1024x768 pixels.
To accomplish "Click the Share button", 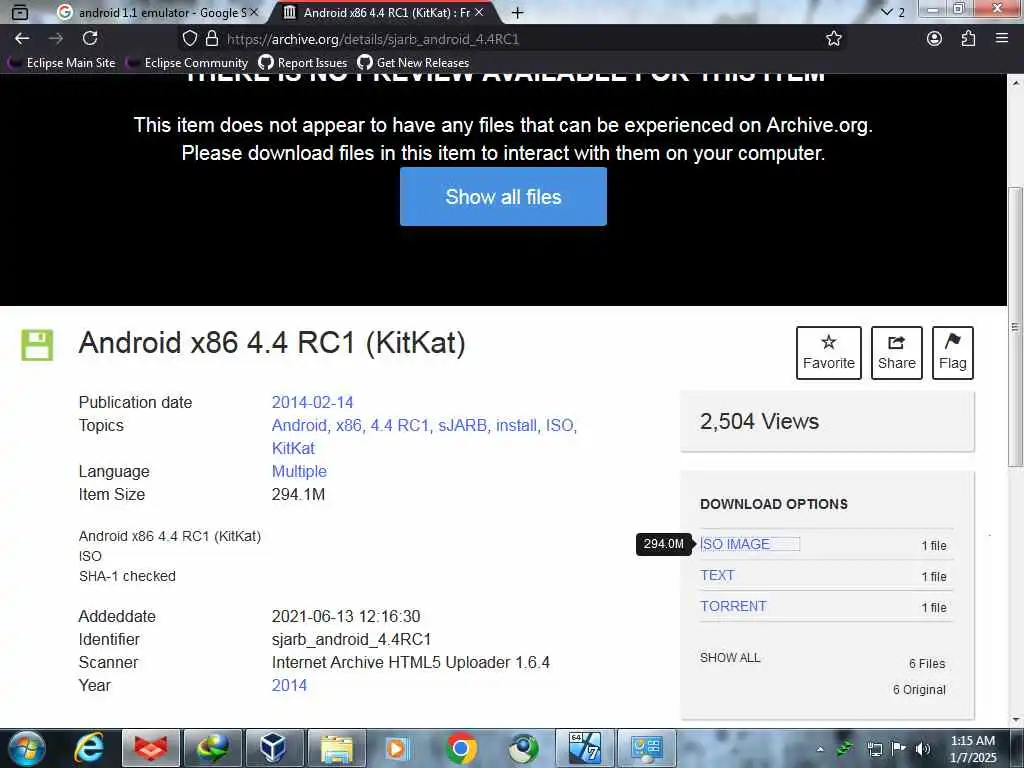I will (x=897, y=353).
